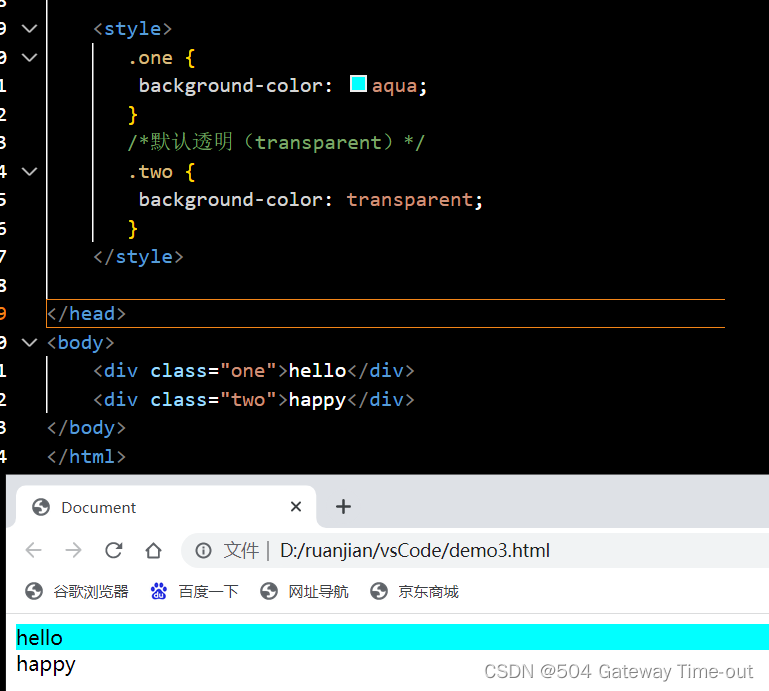Open the browser home page
Viewport: 769px width, 691px height.
tap(154, 550)
